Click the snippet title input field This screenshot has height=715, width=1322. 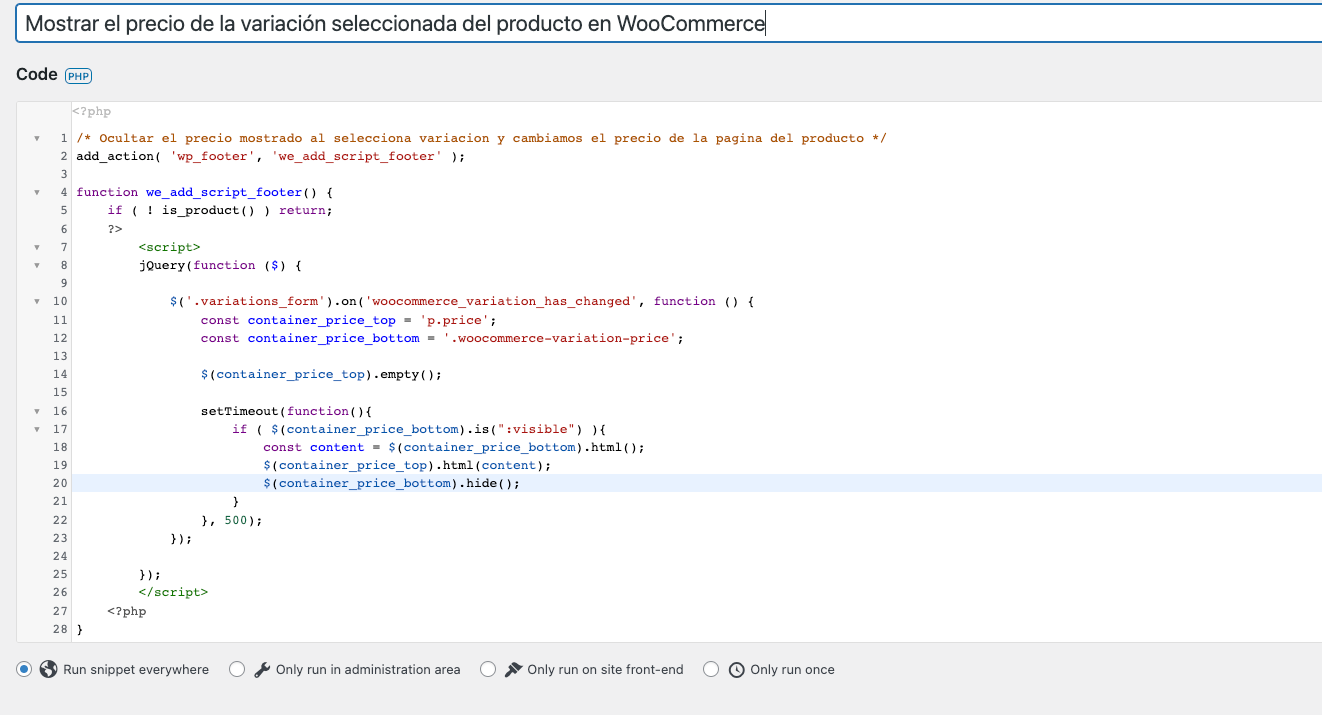point(668,24)
